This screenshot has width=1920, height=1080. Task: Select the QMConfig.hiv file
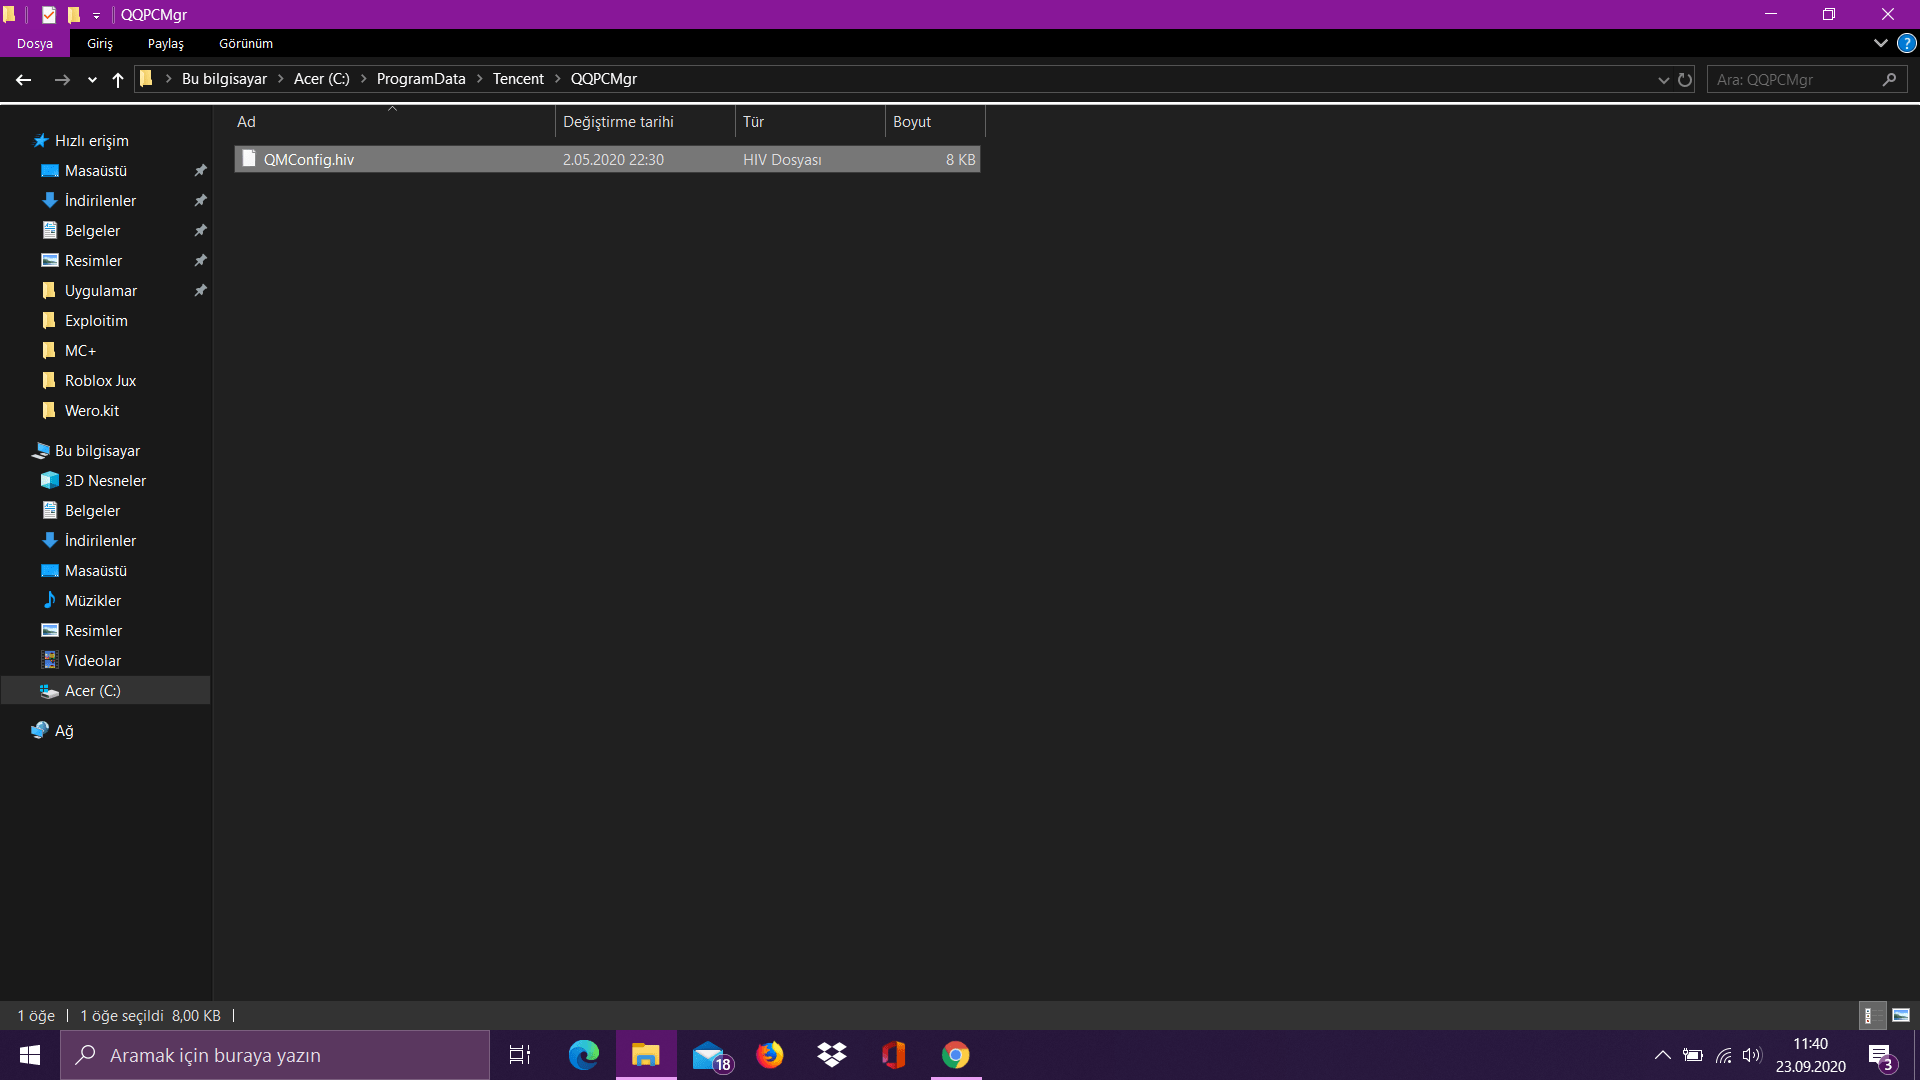(x=607, y=159)
